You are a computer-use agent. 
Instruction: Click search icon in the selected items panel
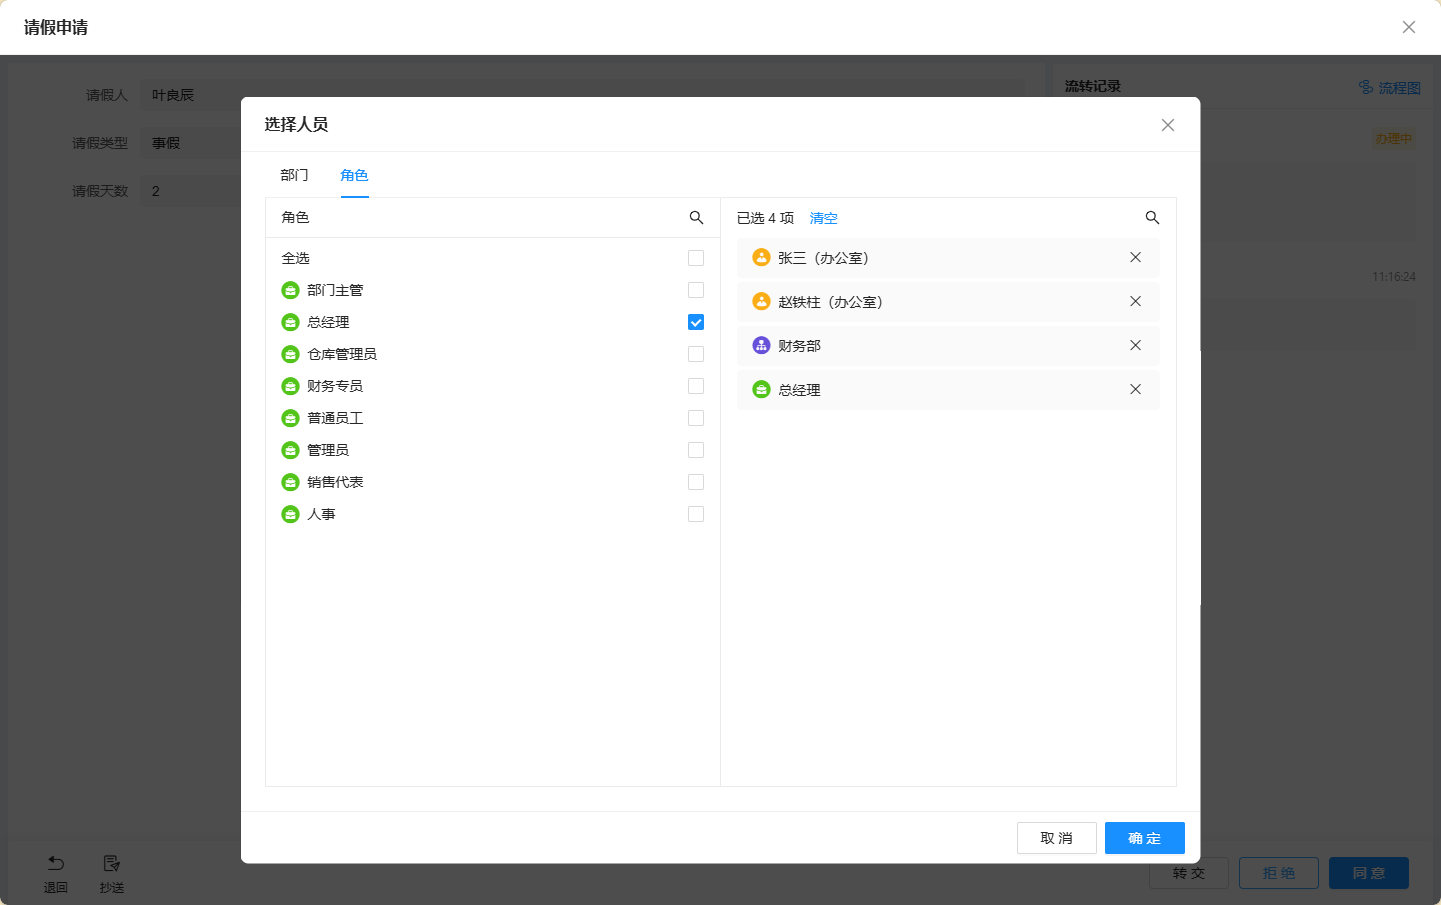[x=1152, y=218]
